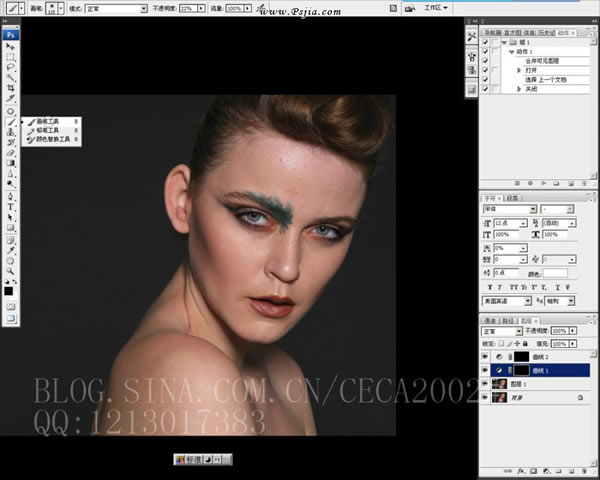Image resolution: width=600 pixels, height=480 pixels.
Task: Select the Shape tool
Action: point(10,228)
